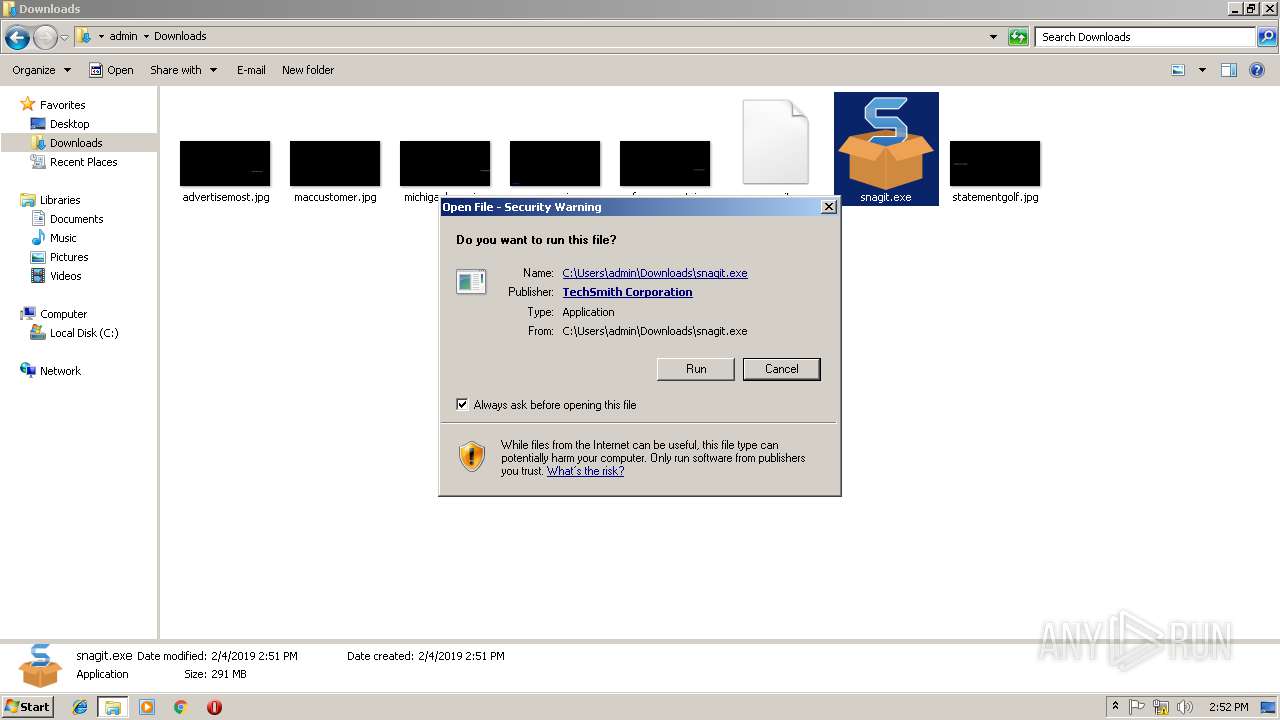Open the Videos library

(65, 276)
